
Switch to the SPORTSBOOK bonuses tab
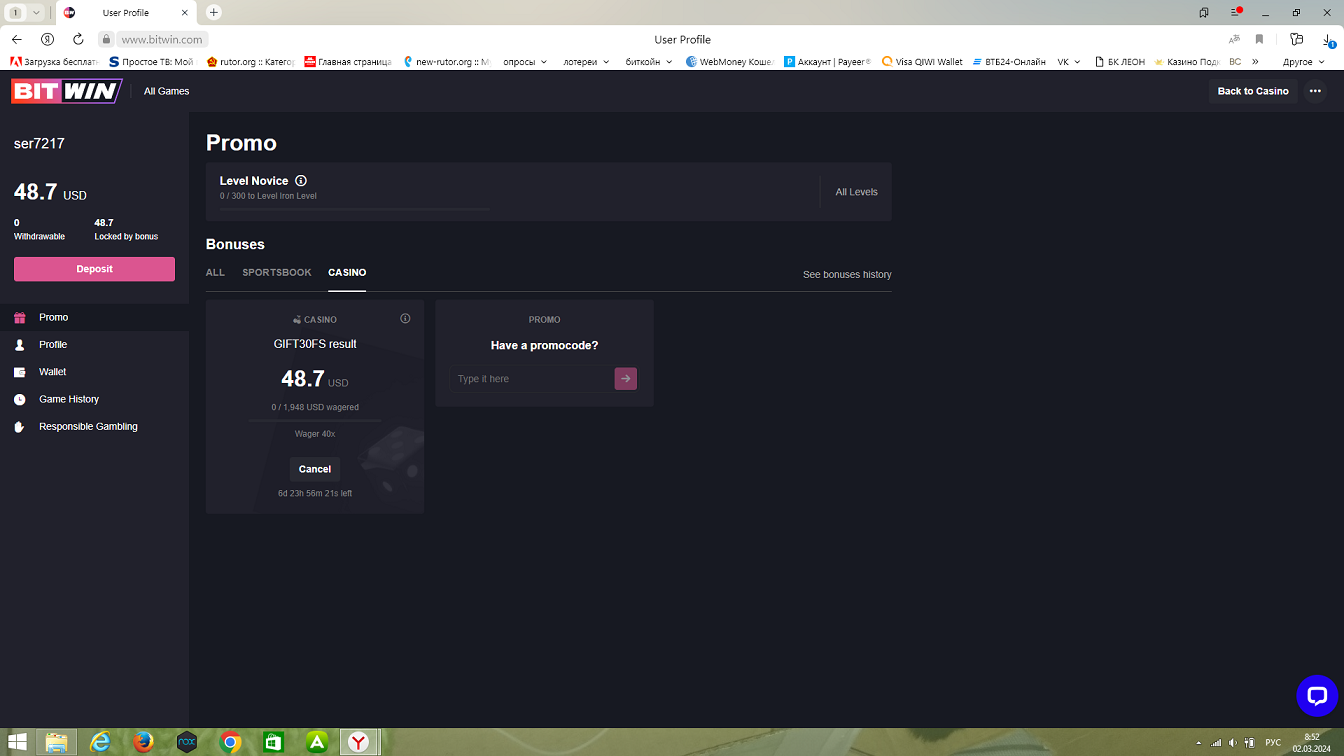click(x=277, y=273)
